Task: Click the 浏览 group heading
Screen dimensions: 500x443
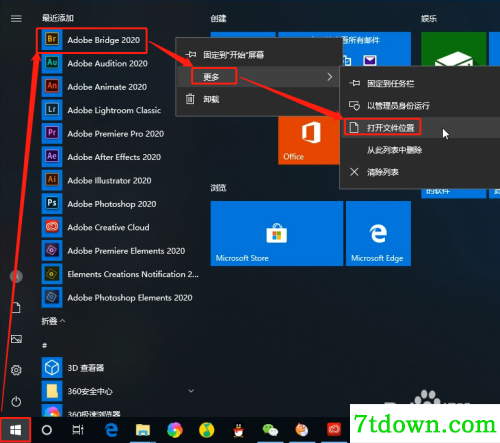Action: 218,188
